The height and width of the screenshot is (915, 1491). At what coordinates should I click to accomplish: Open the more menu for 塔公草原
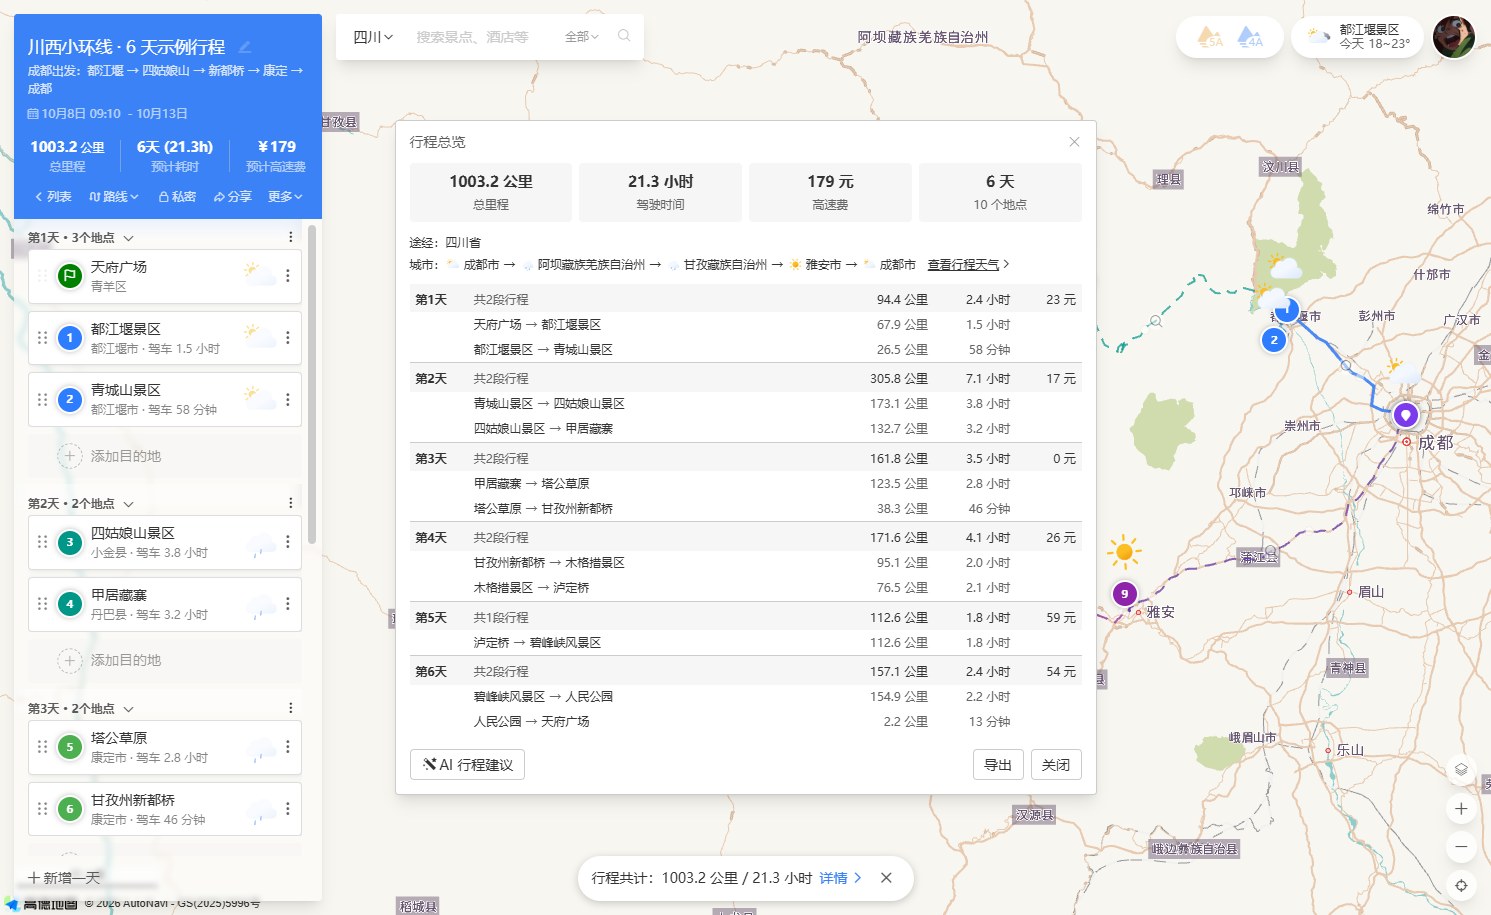pos(288,747)
